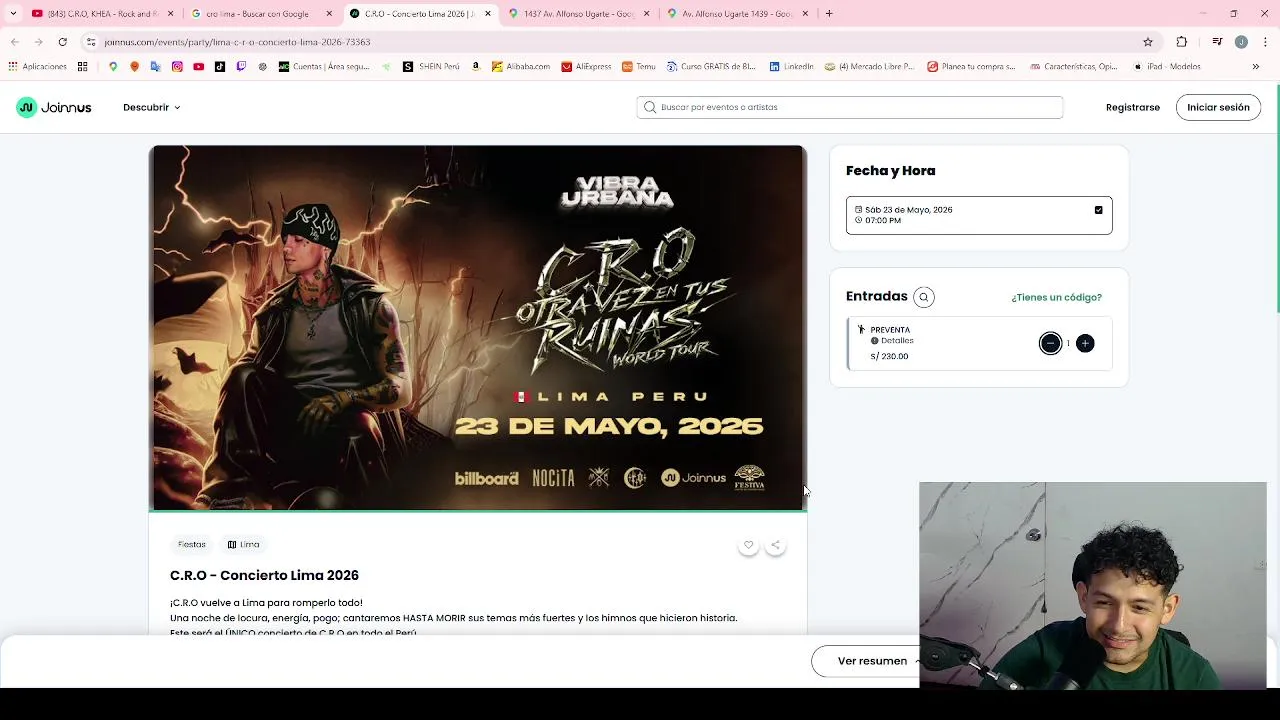Open the Chrome profile avatar
1280x720 pixels.
1241,42
